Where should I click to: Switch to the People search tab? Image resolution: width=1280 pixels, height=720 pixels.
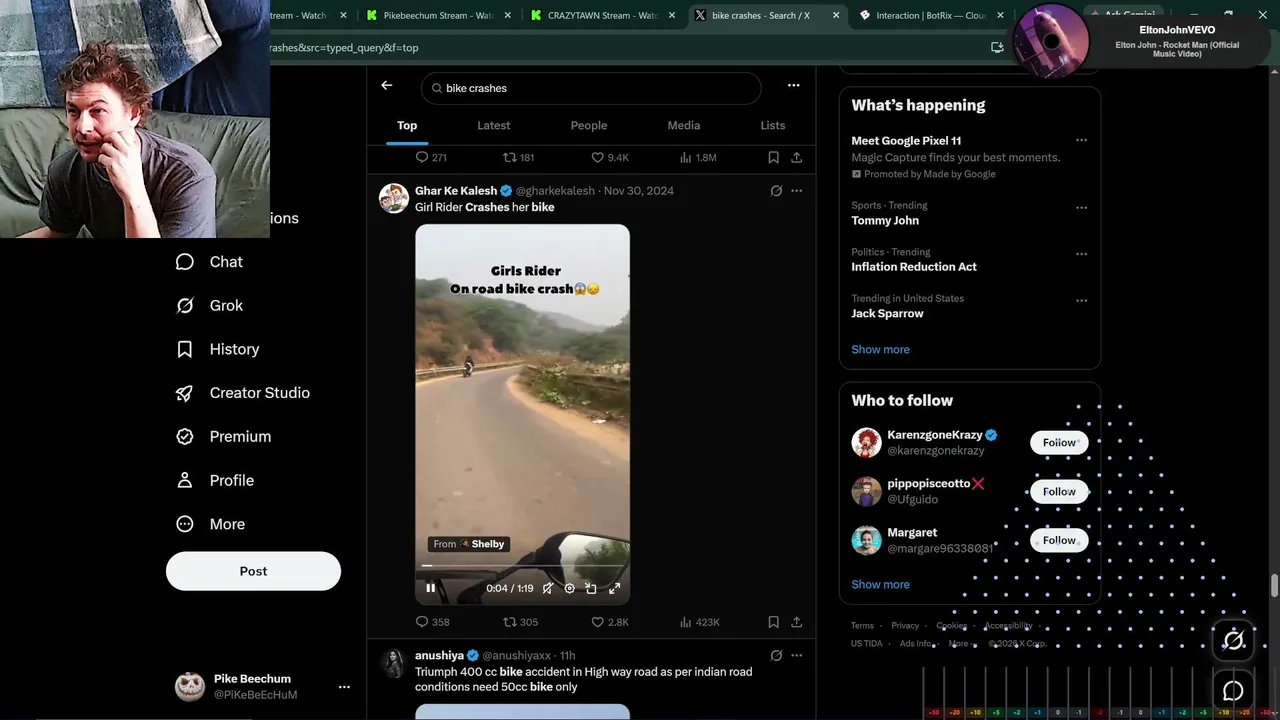(589, 125)
